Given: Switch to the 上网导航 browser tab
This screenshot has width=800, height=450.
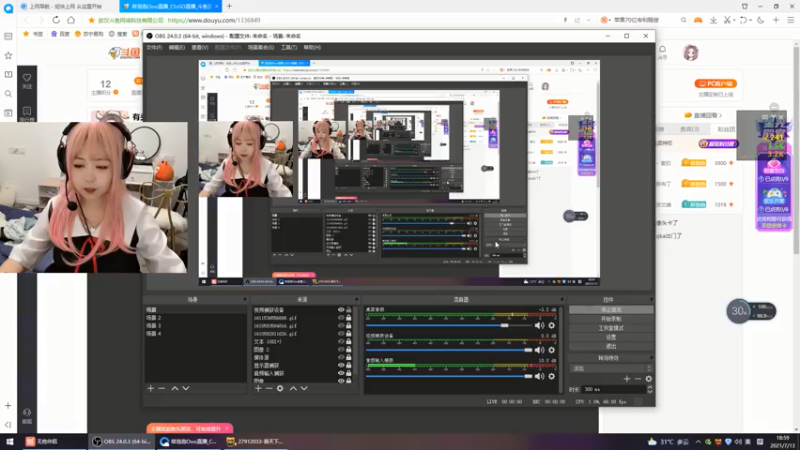Looking at the screenshot, I should pos(64,6).
